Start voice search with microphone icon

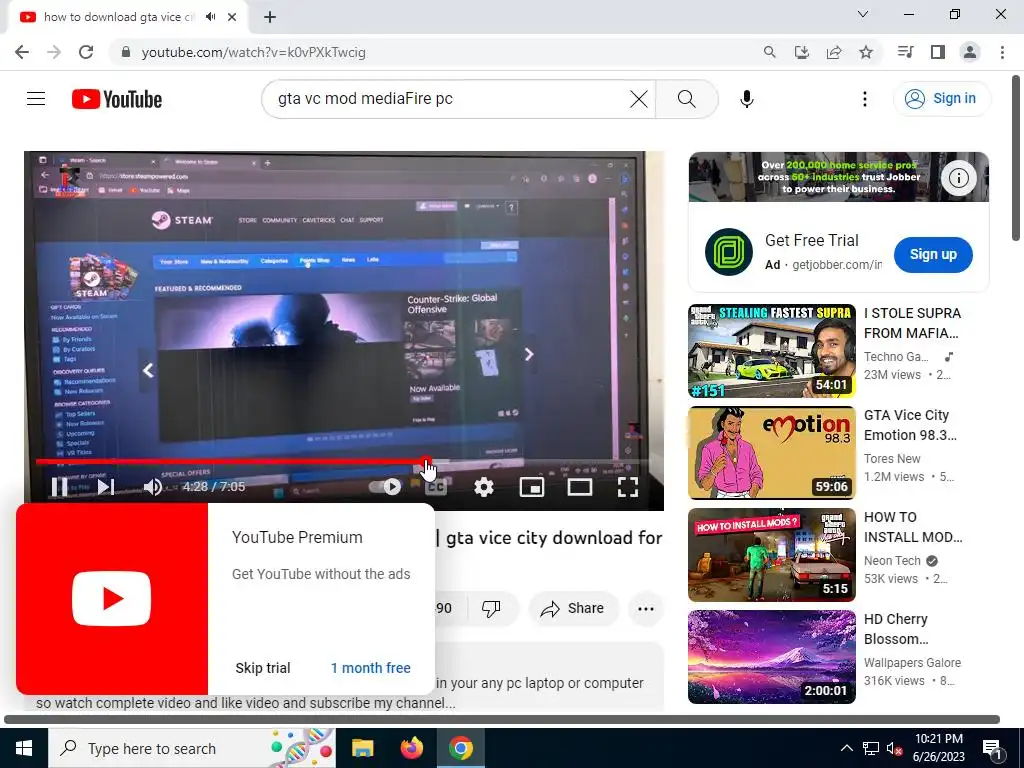tap(746, 99)
